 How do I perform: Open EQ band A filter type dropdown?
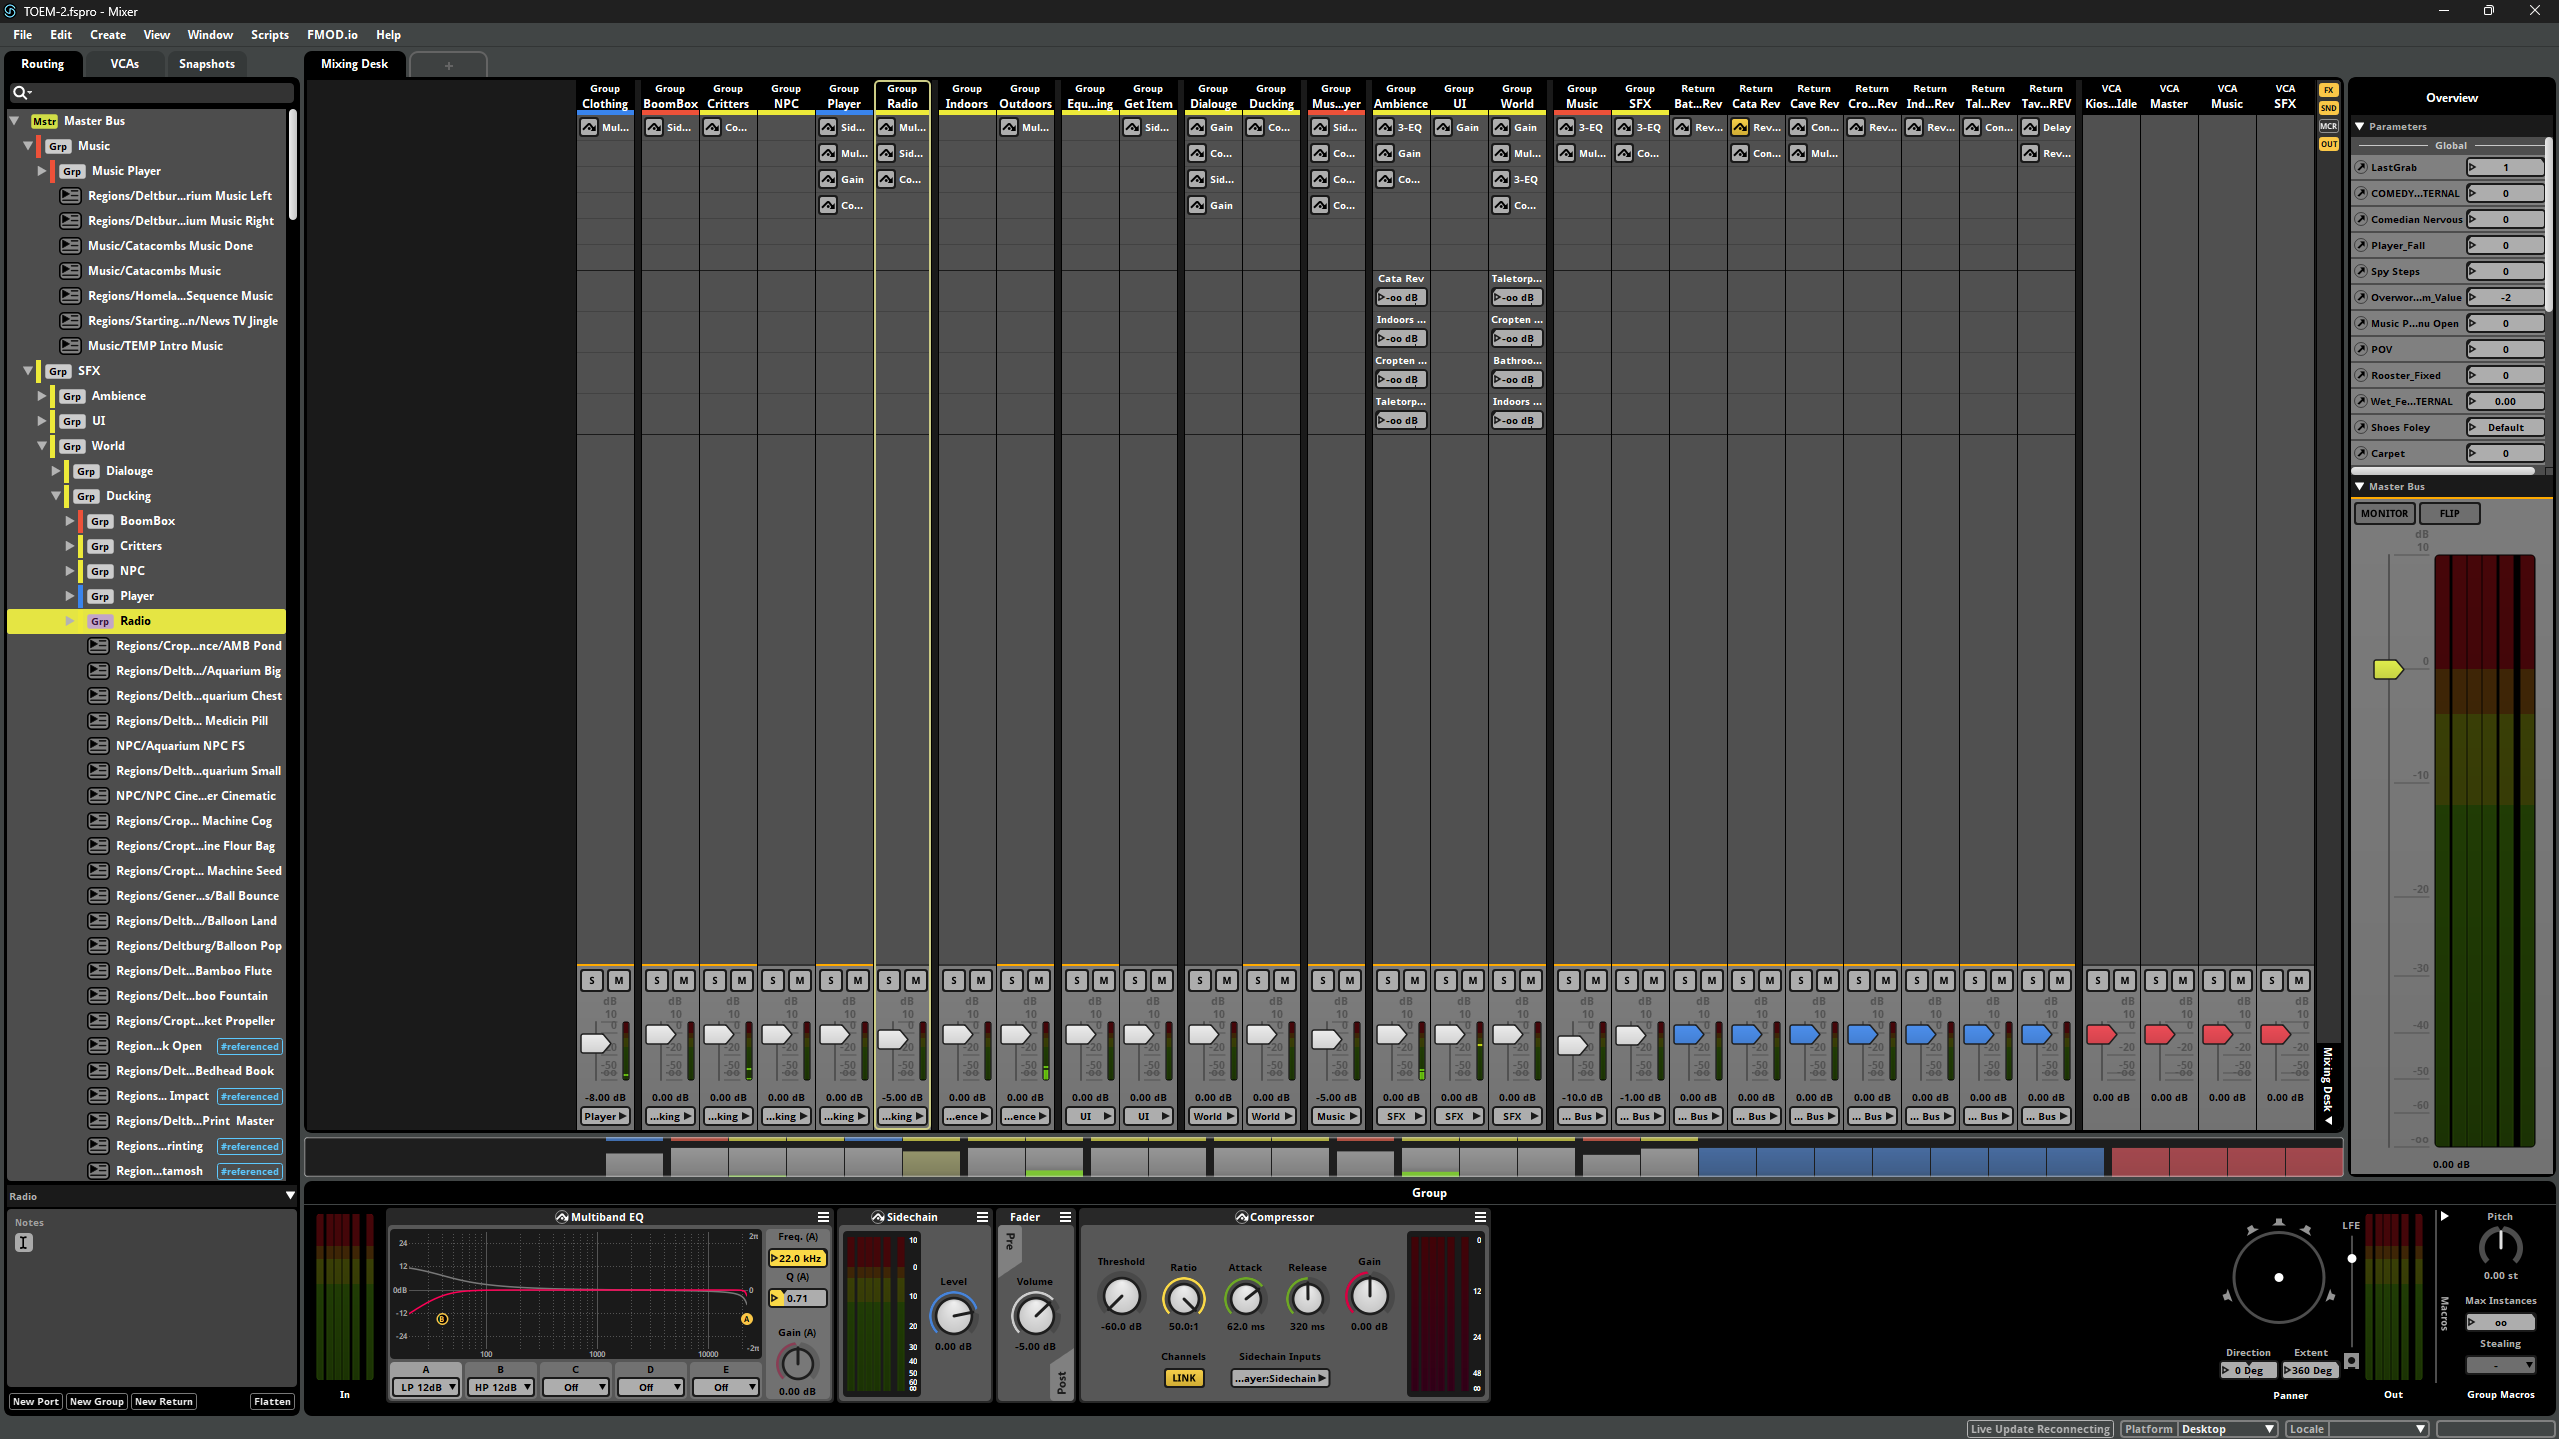(x=426, y=1387)
